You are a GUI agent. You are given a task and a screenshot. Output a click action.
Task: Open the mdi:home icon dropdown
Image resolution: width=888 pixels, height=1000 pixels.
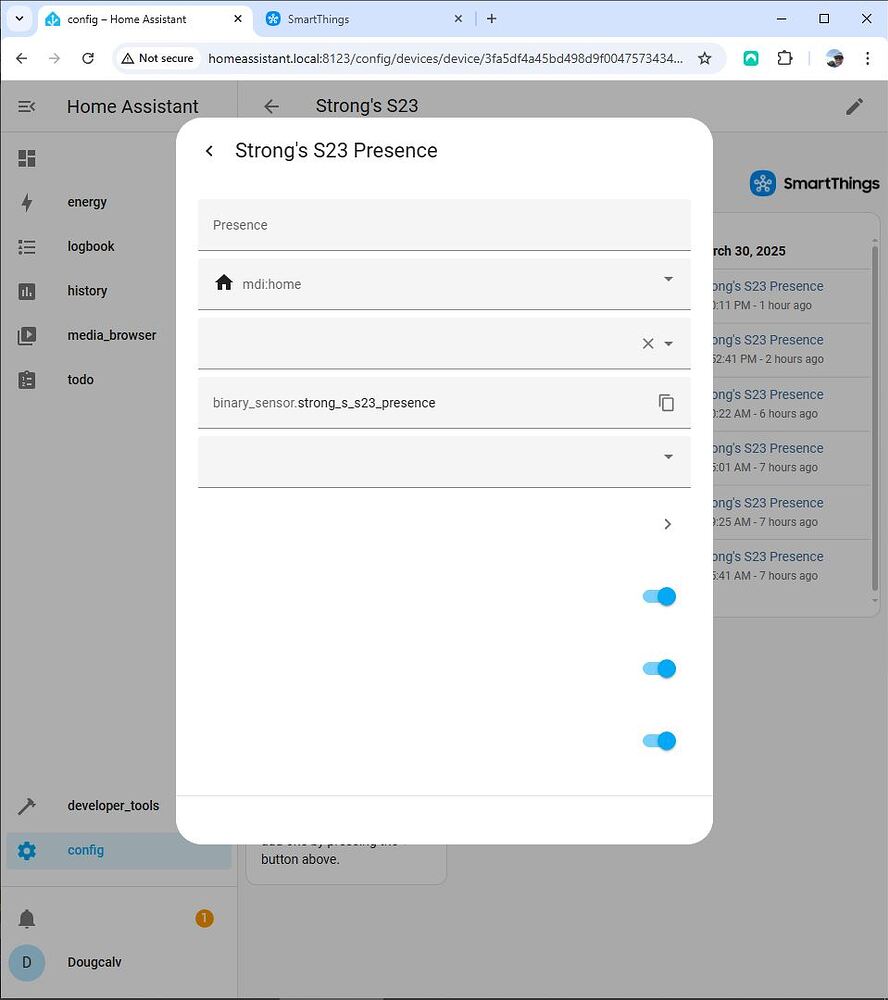point(668,281)
